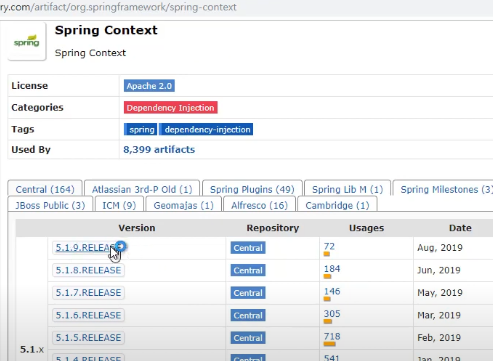Click the License row label

coord(30,86)
